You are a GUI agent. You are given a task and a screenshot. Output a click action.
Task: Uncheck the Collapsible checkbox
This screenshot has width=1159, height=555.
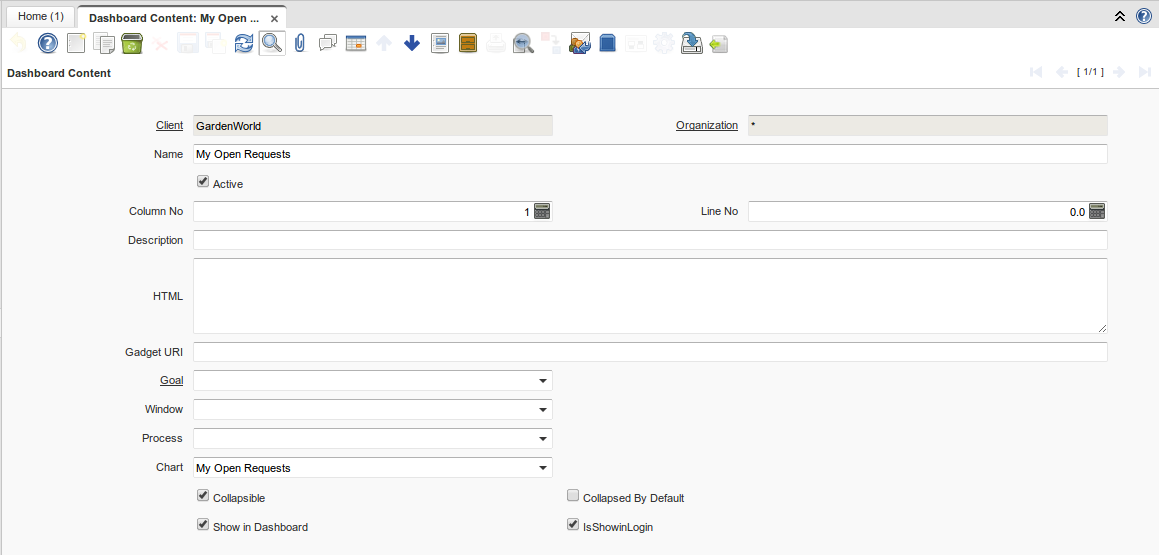(x=203, y=495)
